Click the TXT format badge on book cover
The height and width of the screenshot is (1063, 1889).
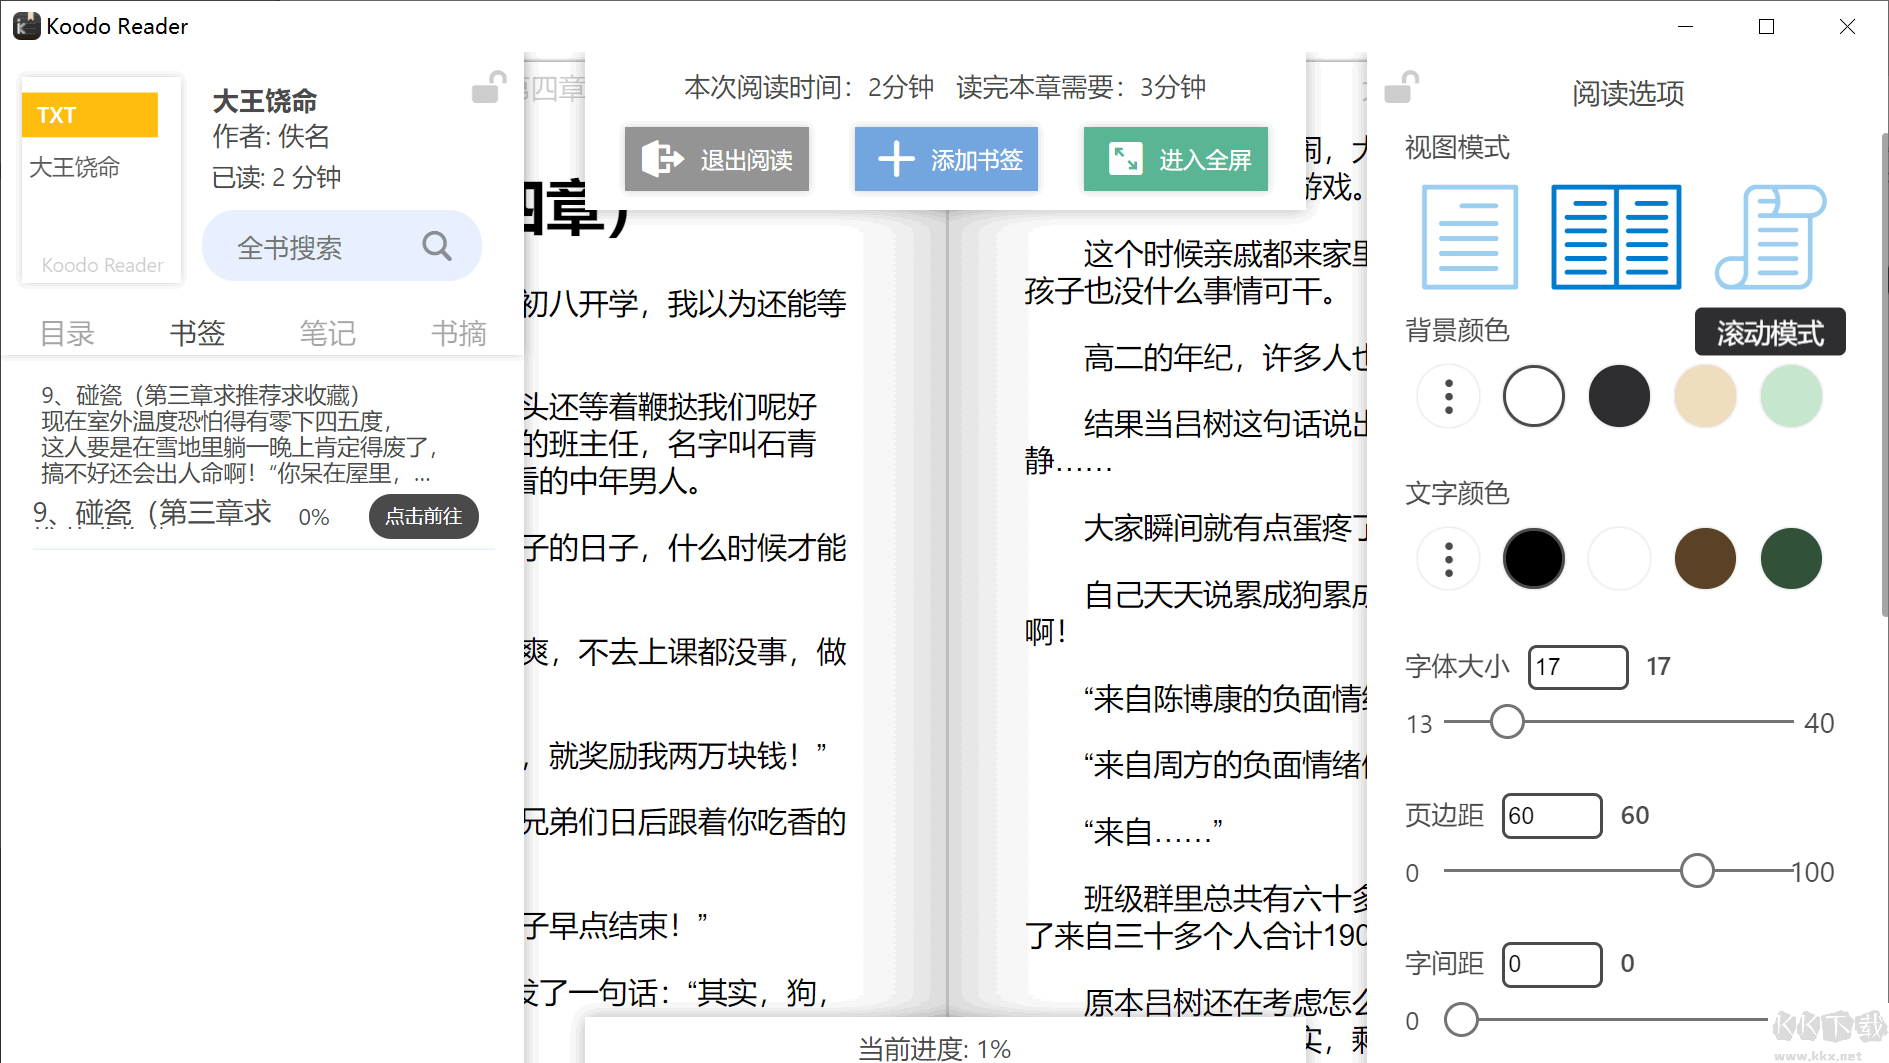[89, 114]
